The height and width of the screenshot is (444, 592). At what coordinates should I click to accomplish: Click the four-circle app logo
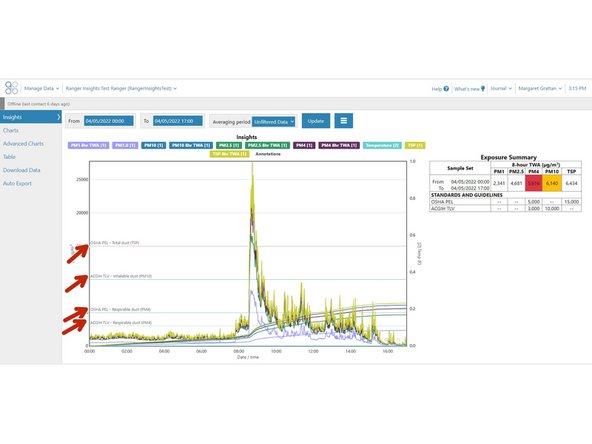[x=11, y=88]
